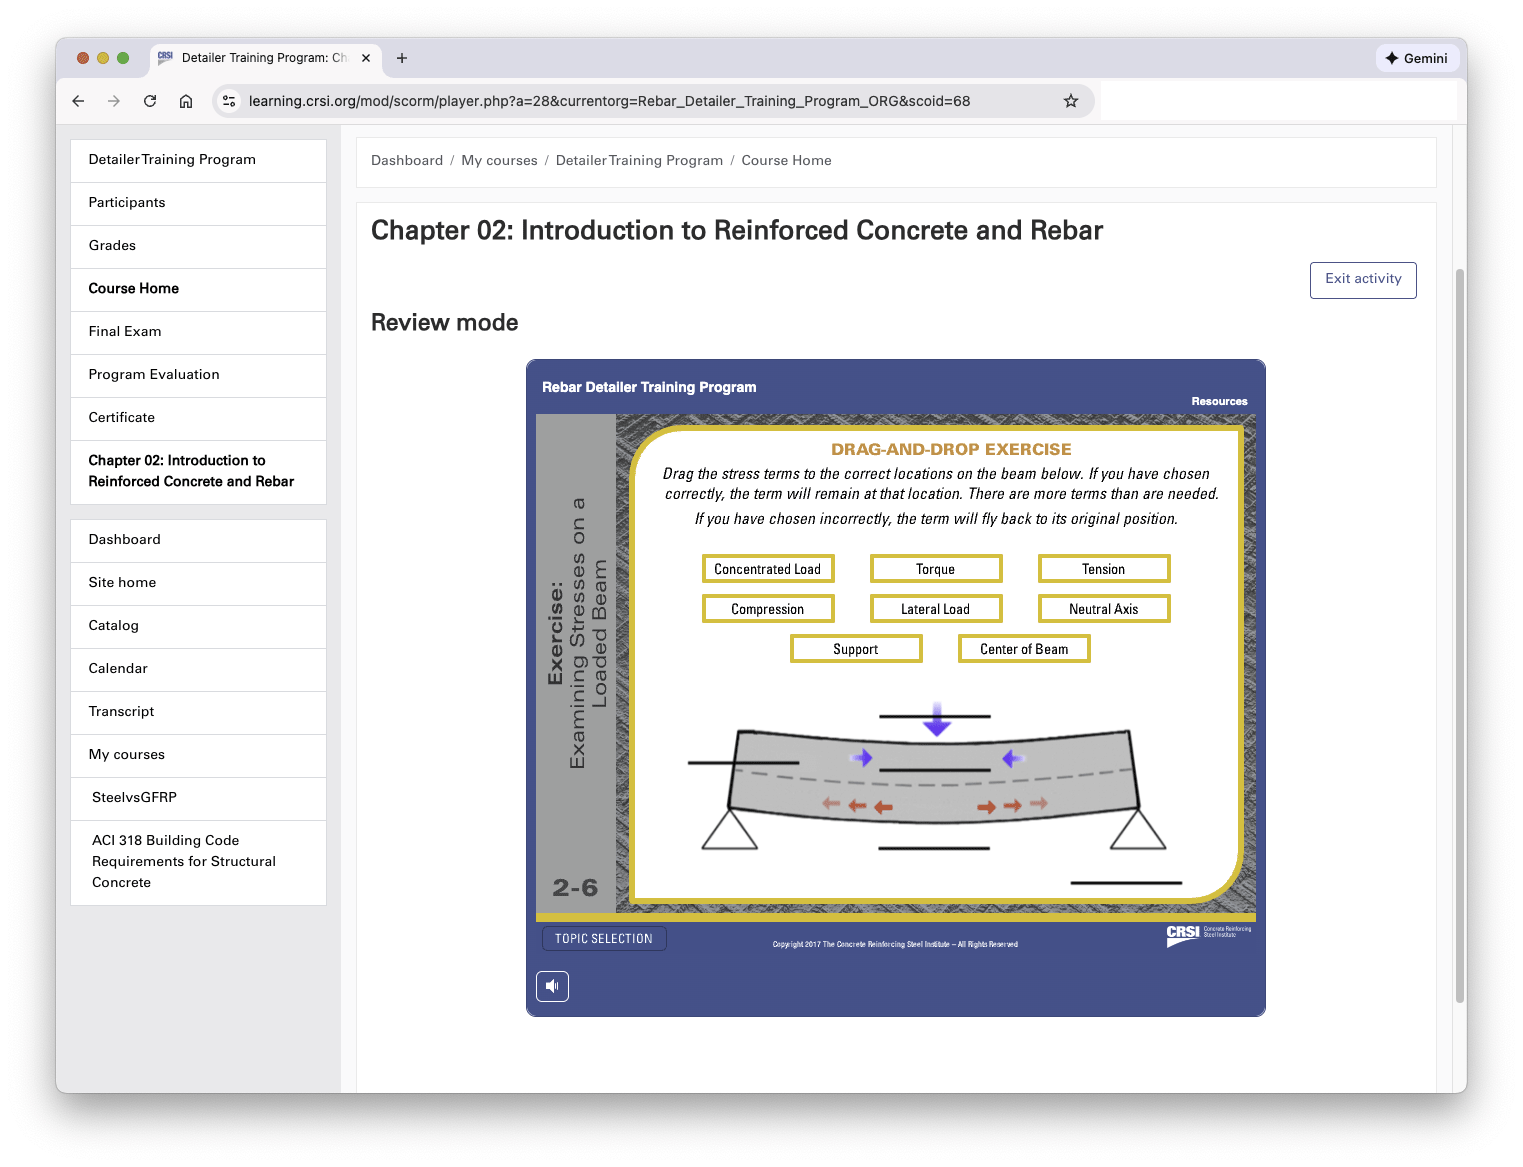Viewport: 1523px width, 1167px height.
Task: Click the forward navigation arrow icon
Action: 114,101
